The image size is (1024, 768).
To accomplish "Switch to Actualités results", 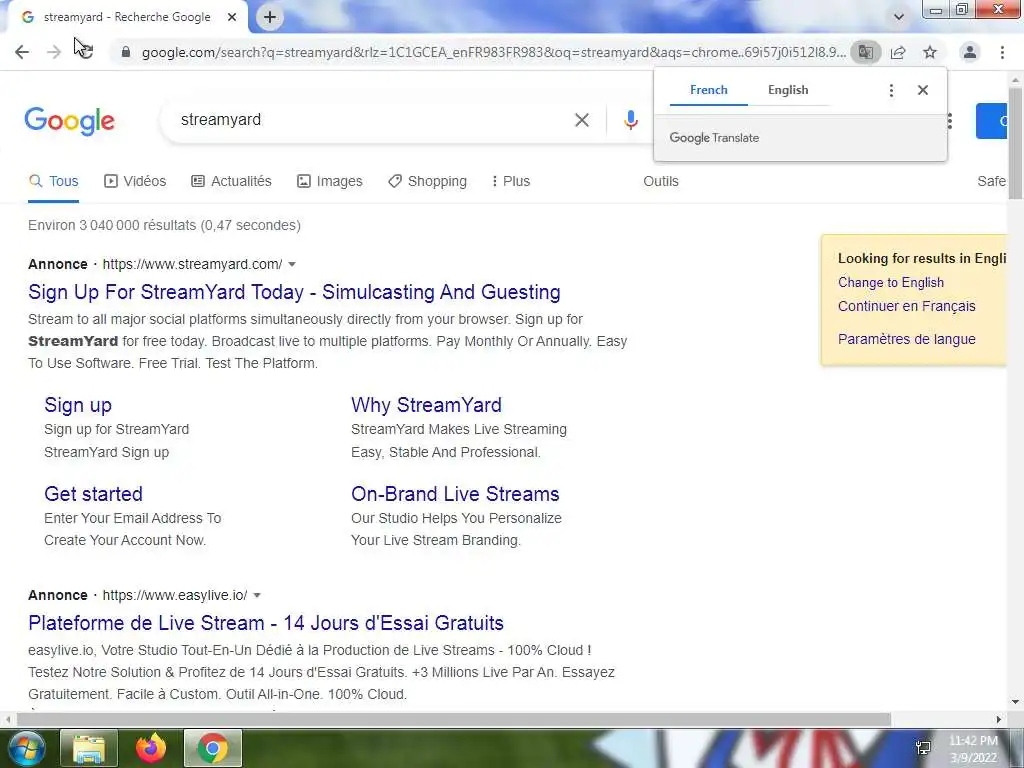I will click(231, 182).
